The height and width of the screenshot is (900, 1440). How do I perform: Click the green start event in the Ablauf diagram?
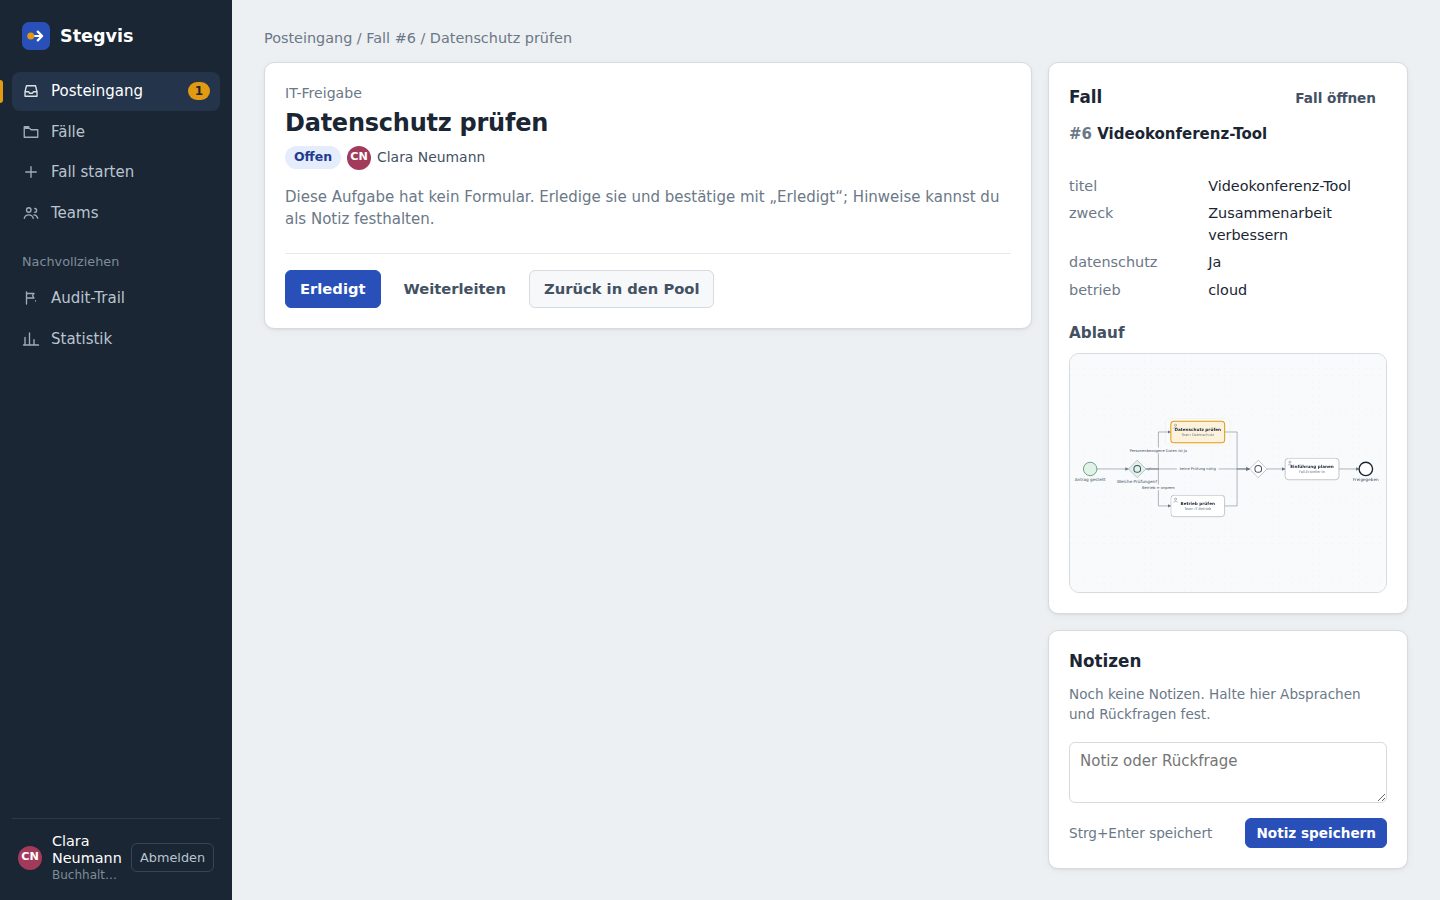(1090, 469)
